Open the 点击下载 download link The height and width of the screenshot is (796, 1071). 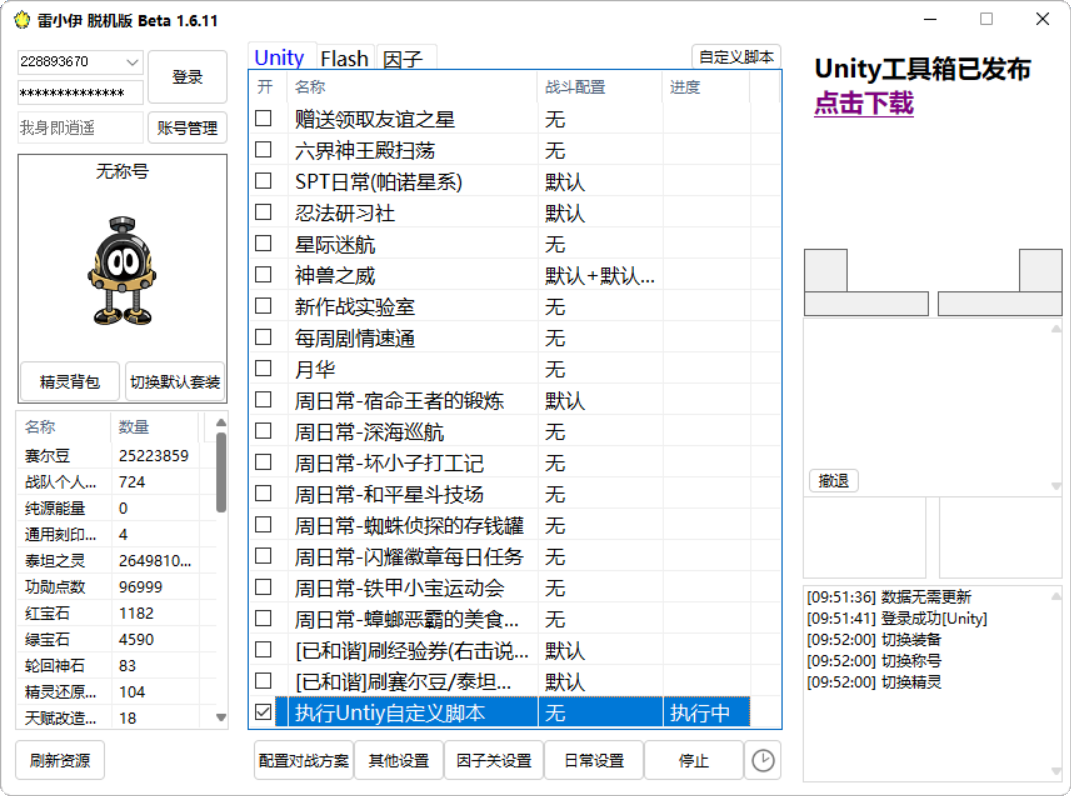point(863,104)
